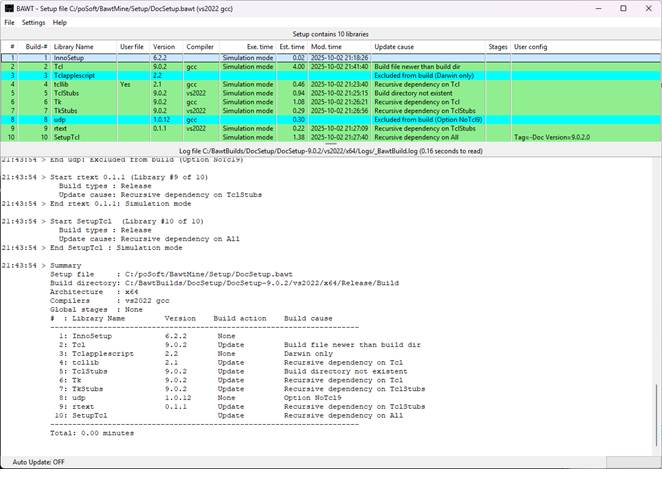Click the Compiler column header
The image size is (662, 477).
coord(200,47)
